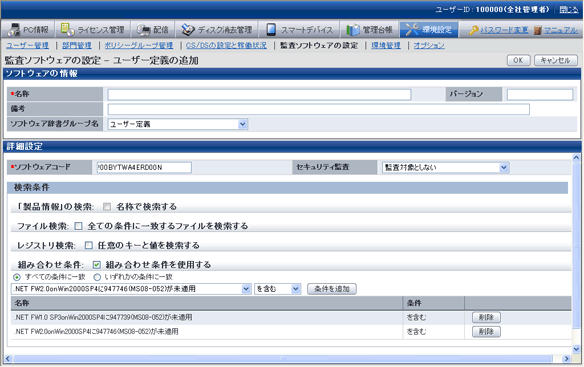This screenshot has height=367, width=584.
Task: Click the vertical scrollbar down arrow
Action: [576, 349]
